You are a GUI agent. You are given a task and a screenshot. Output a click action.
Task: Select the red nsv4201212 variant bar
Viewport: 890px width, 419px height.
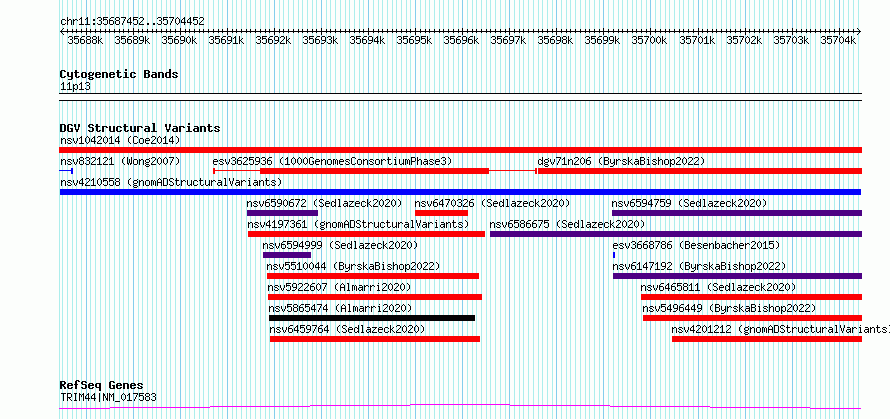(767, 339)
